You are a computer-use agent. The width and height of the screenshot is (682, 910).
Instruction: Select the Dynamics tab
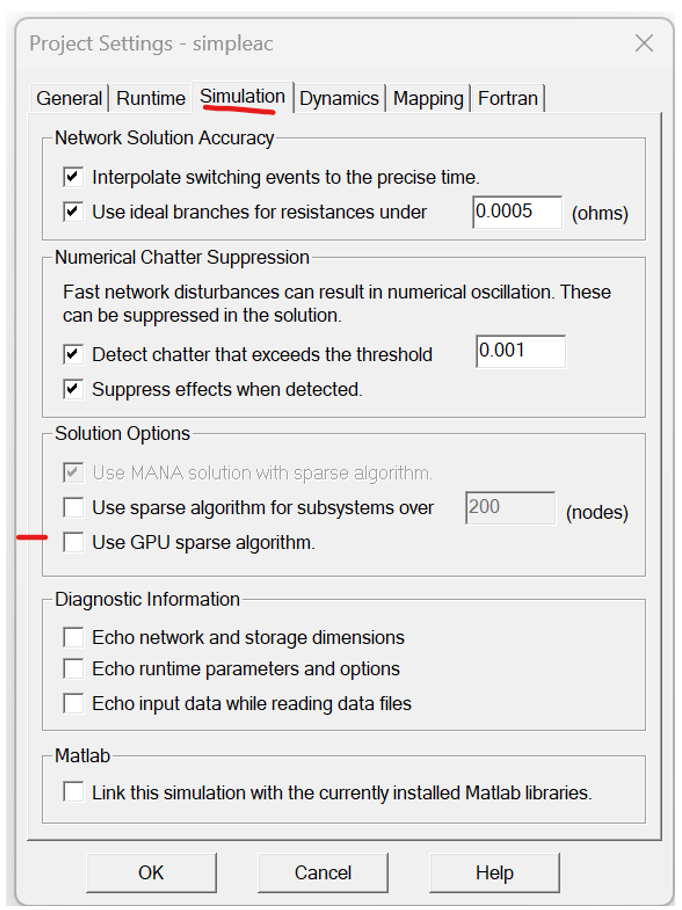(x=339, y=98)
